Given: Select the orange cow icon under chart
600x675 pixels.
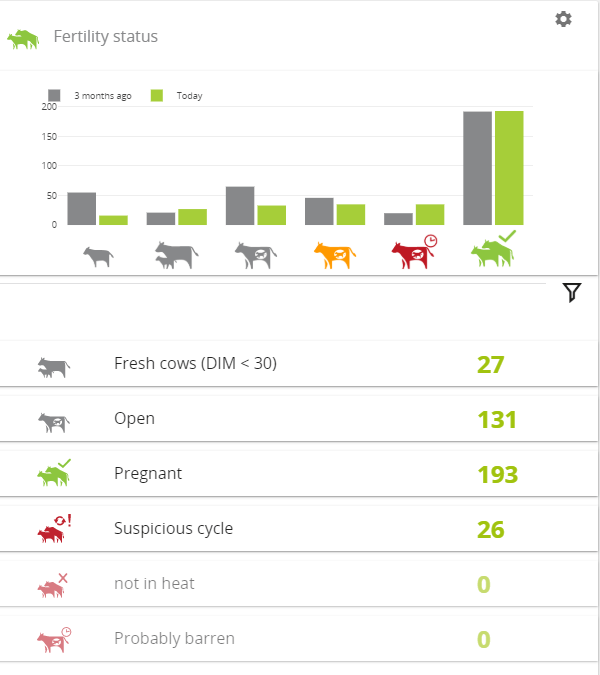Looking at the screenshot, I should (335, 255).
